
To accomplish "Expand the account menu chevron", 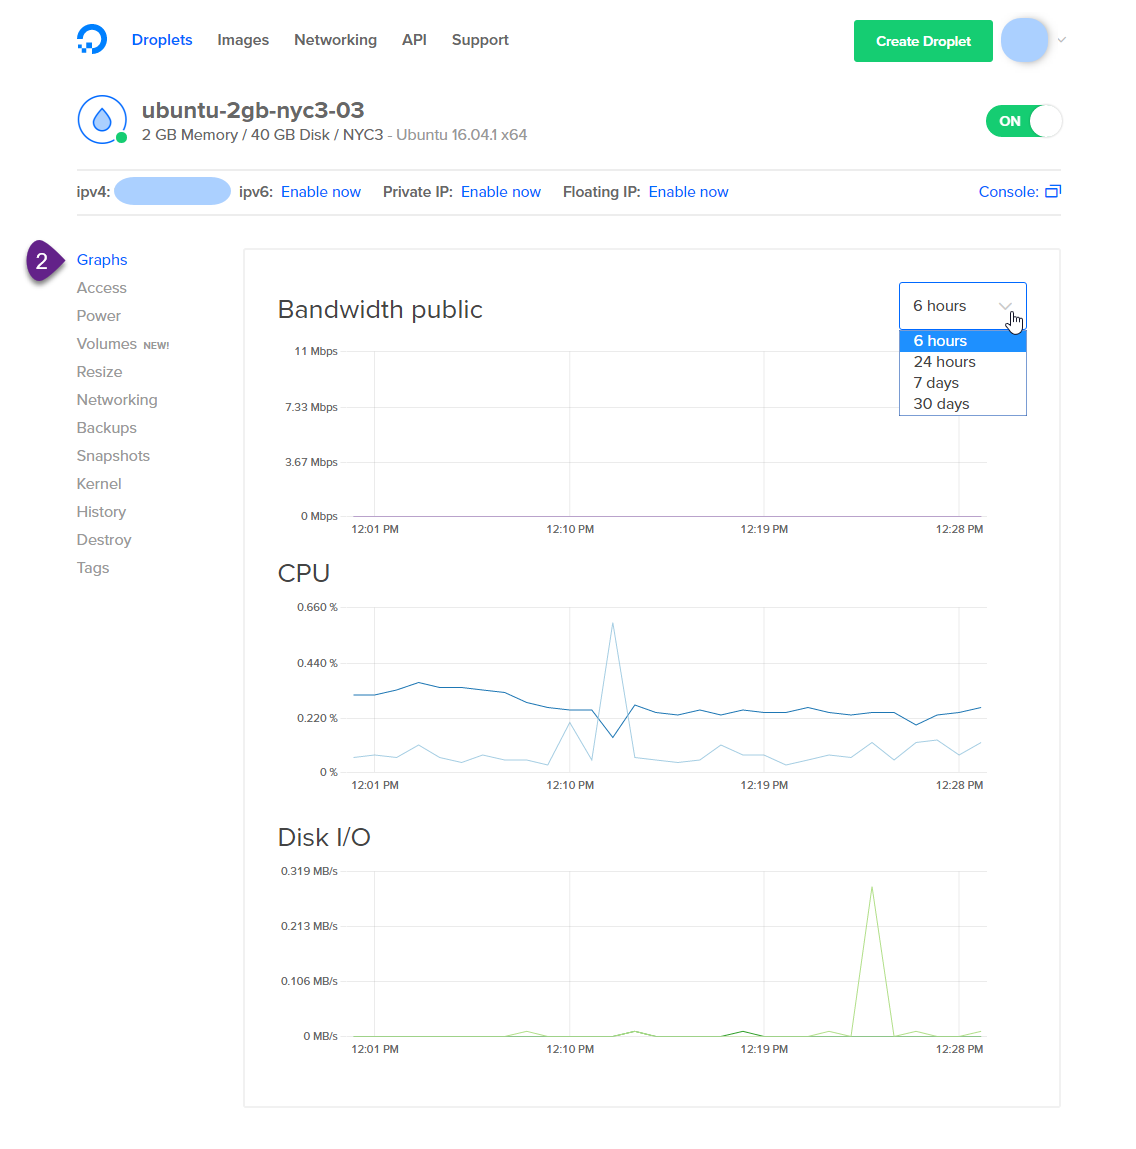I will [x=1061, y=39].
